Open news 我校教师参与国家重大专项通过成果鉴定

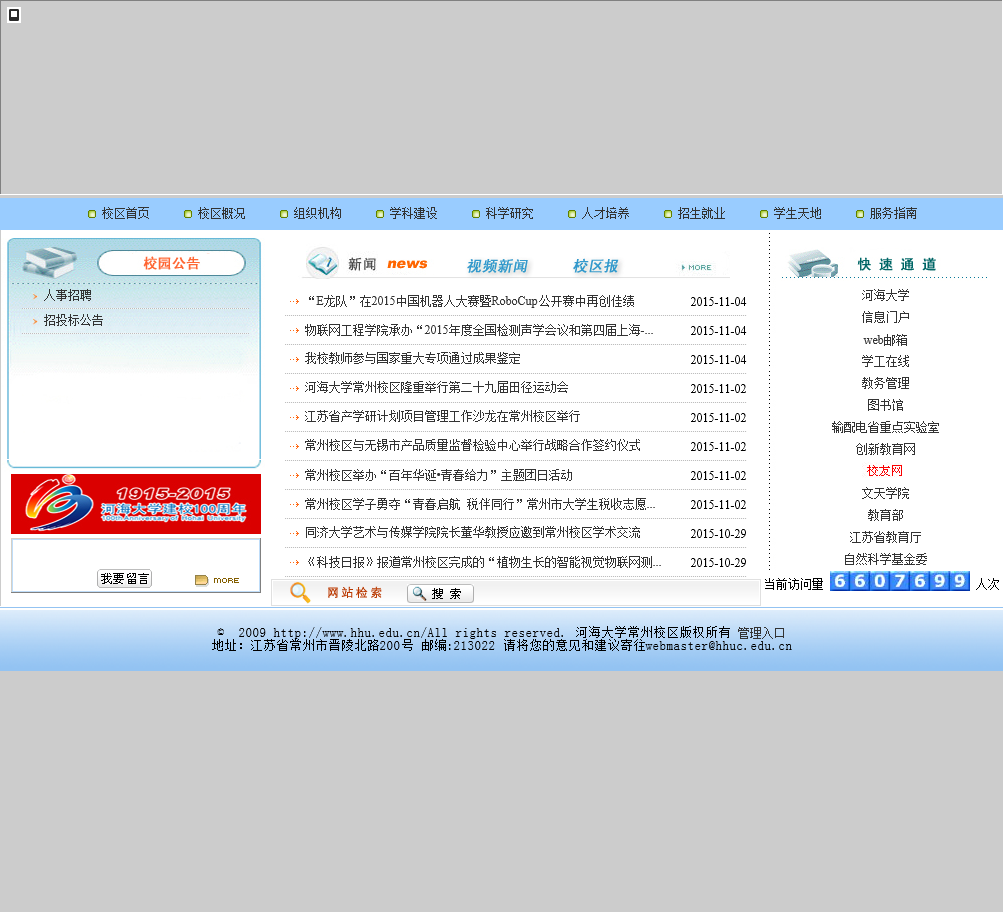(413, 359)
